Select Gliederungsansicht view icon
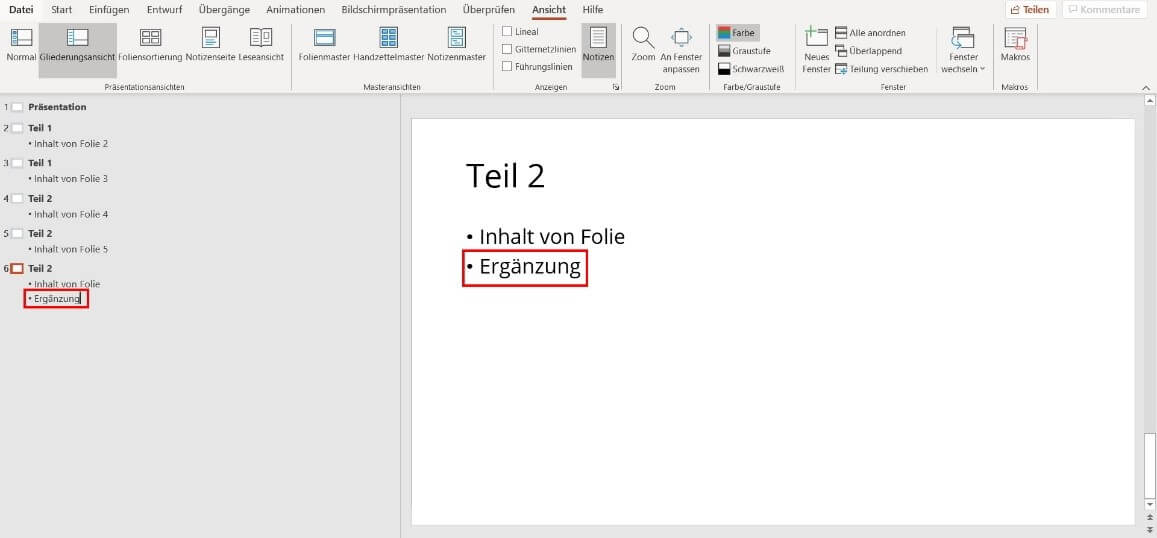This screenshot has width=1157, height=538. click(x=77, y=38)
